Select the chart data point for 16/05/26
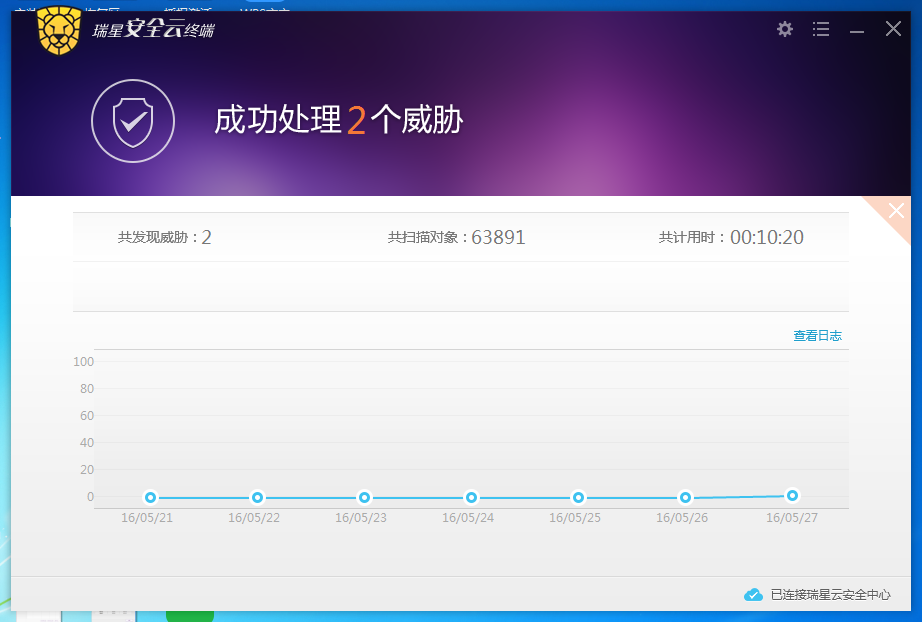Viewport: 922px width, 622px height. tap(685, 497)
